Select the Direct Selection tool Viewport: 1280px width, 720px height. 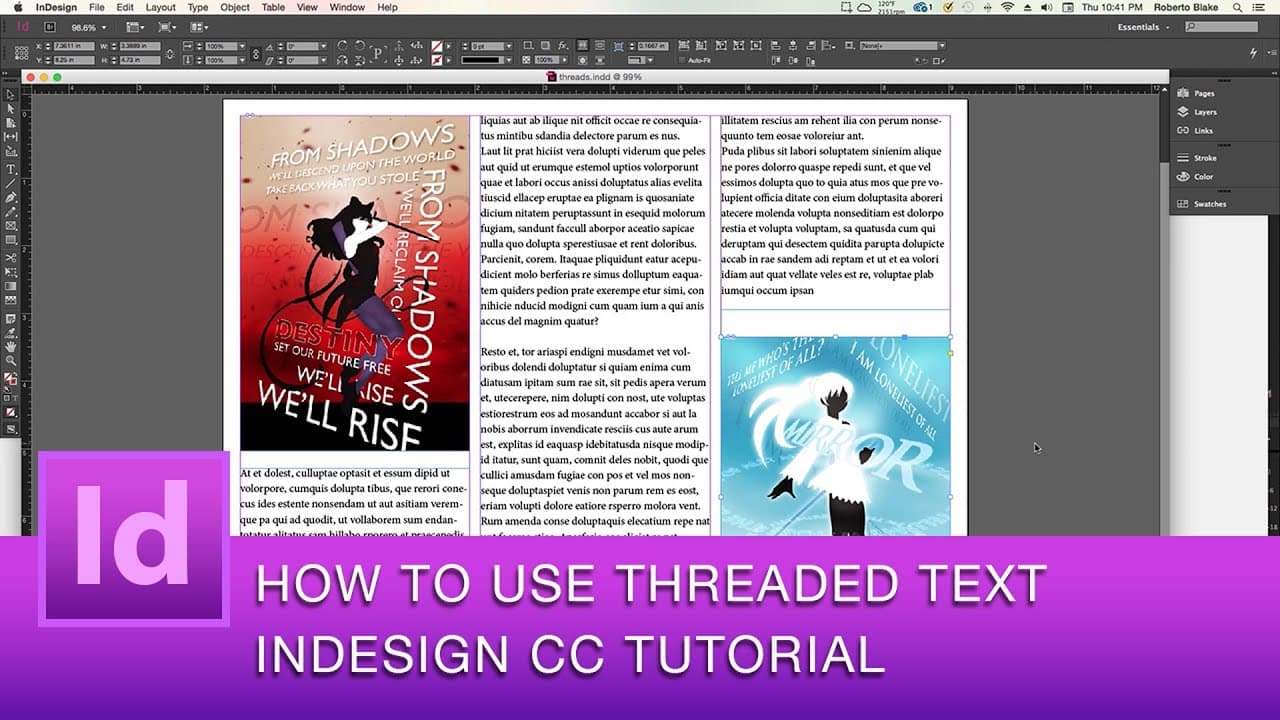coord(11,108)
